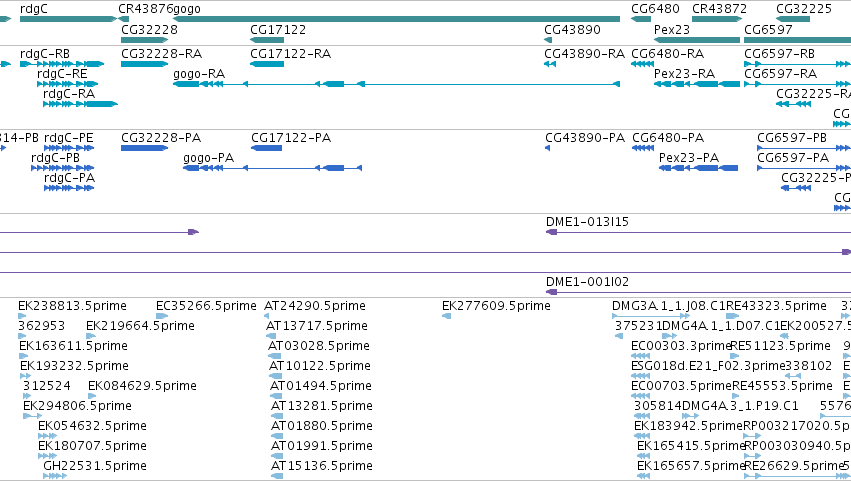
Task: Click the rdgC-RA transcript
Action: pos(80,104)
